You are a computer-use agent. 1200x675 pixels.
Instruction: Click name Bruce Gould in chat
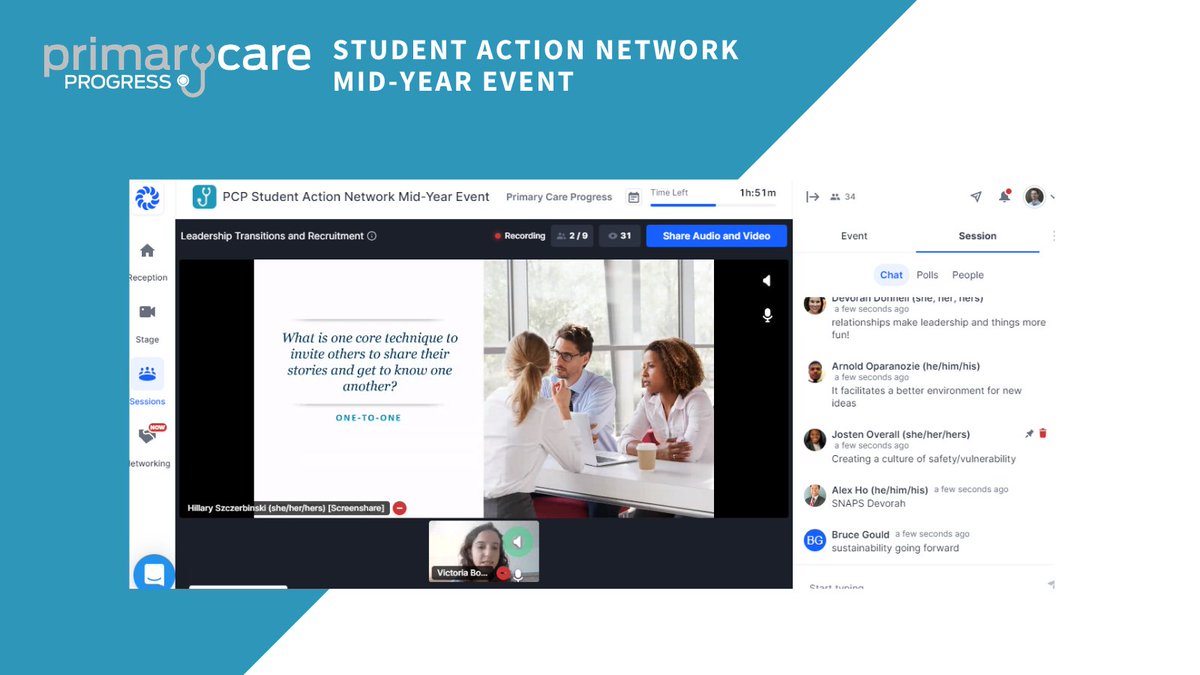coord(860,535)
